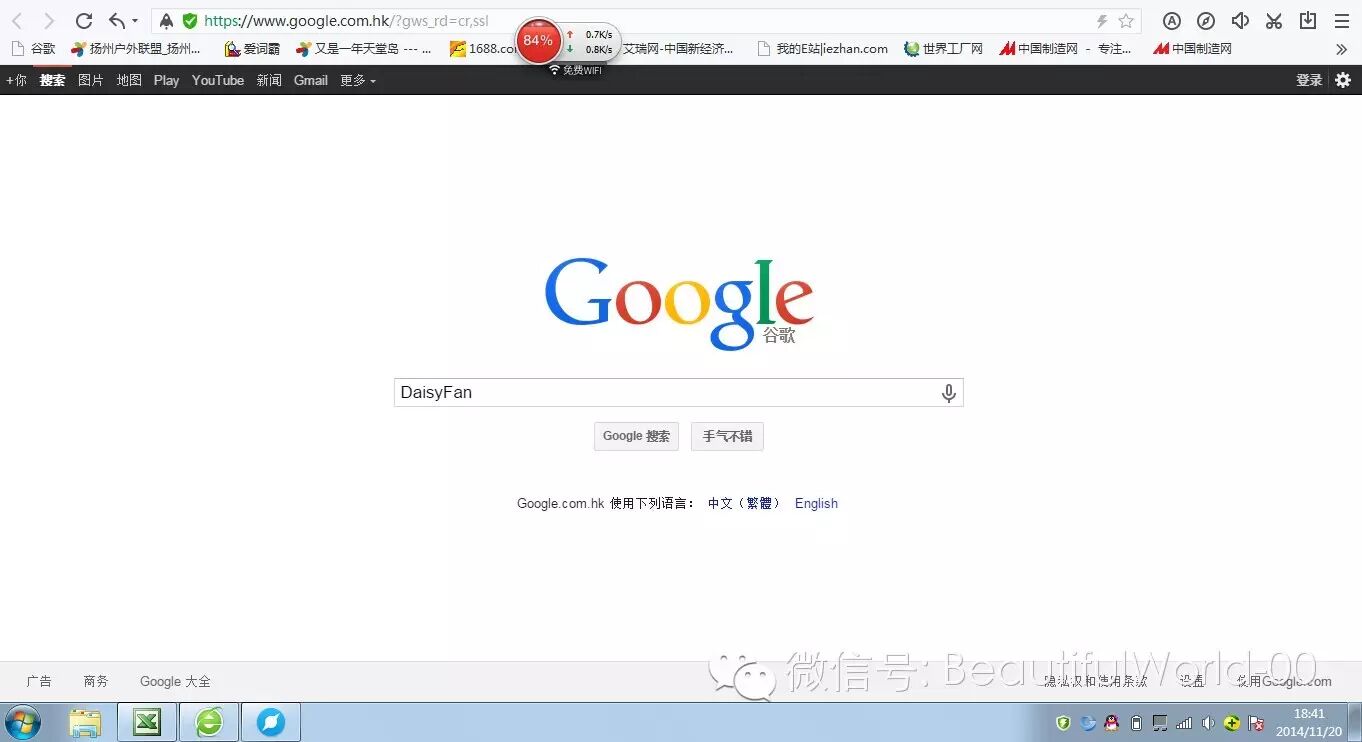Viewport: 1362px width, 742px height.
Task: Click the lightning speed mode icon
Action: (1102, 21)
